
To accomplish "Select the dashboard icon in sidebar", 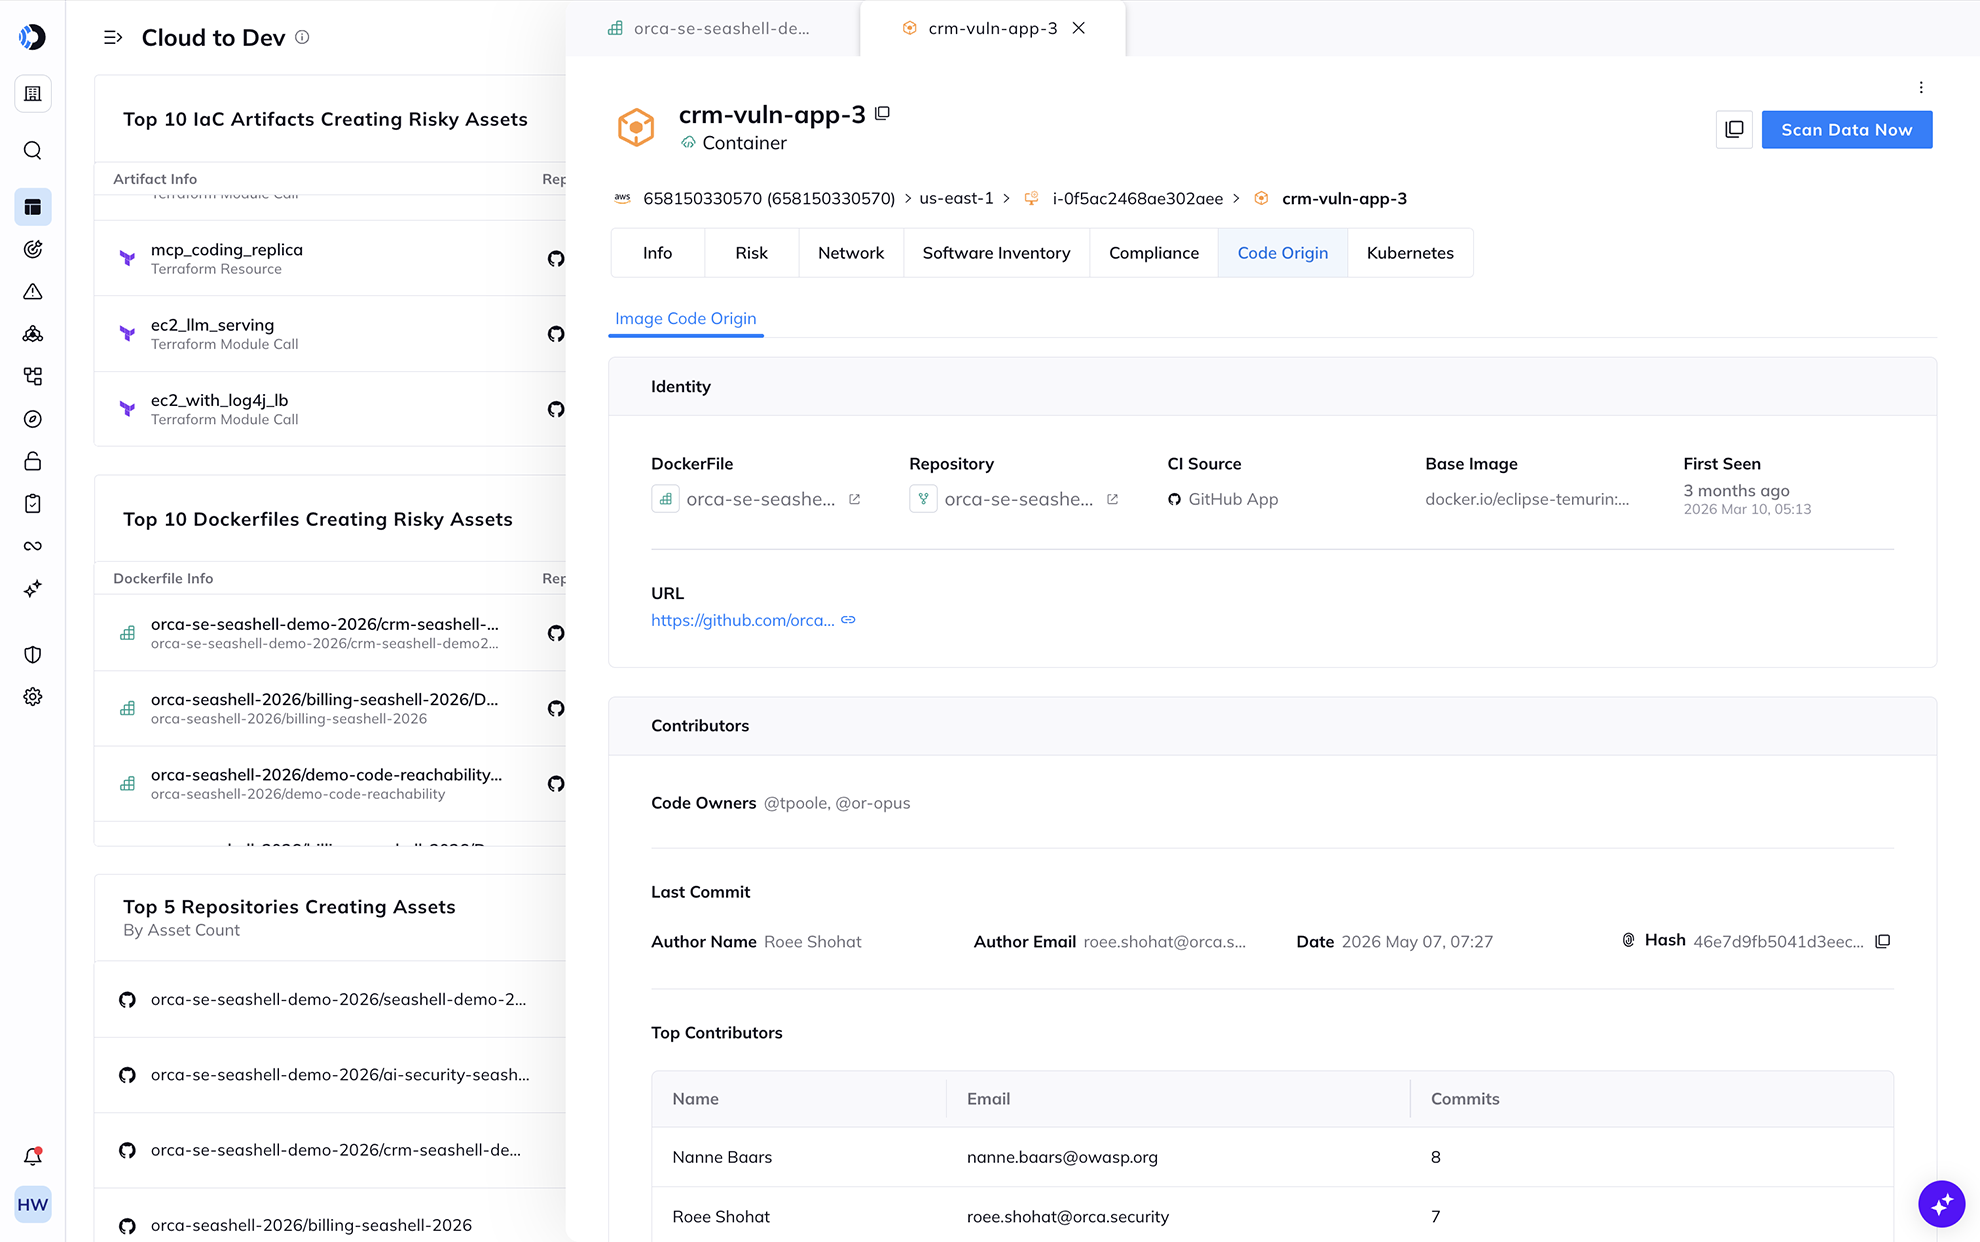I will tap(33, 207).
